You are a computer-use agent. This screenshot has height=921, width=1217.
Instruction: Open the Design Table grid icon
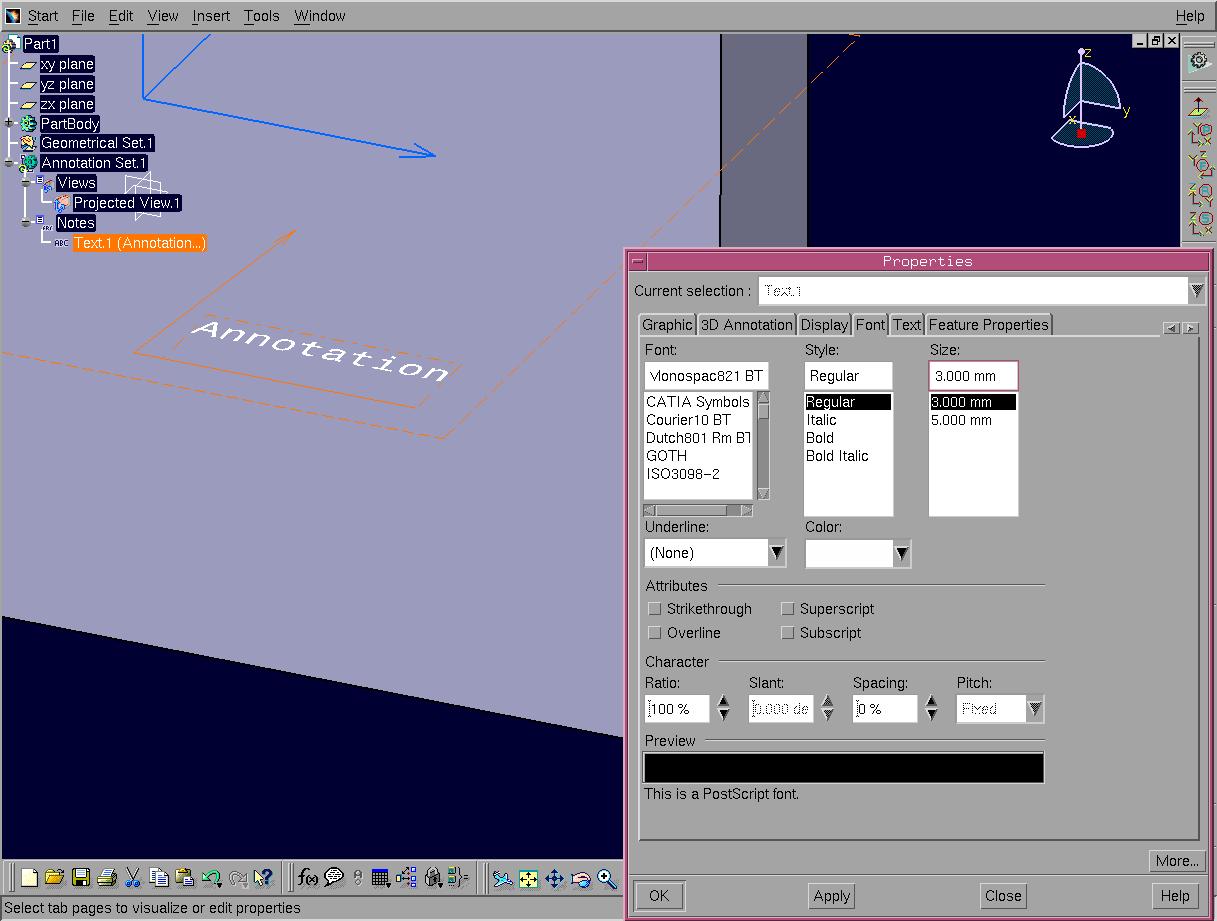tap(380, 878)
